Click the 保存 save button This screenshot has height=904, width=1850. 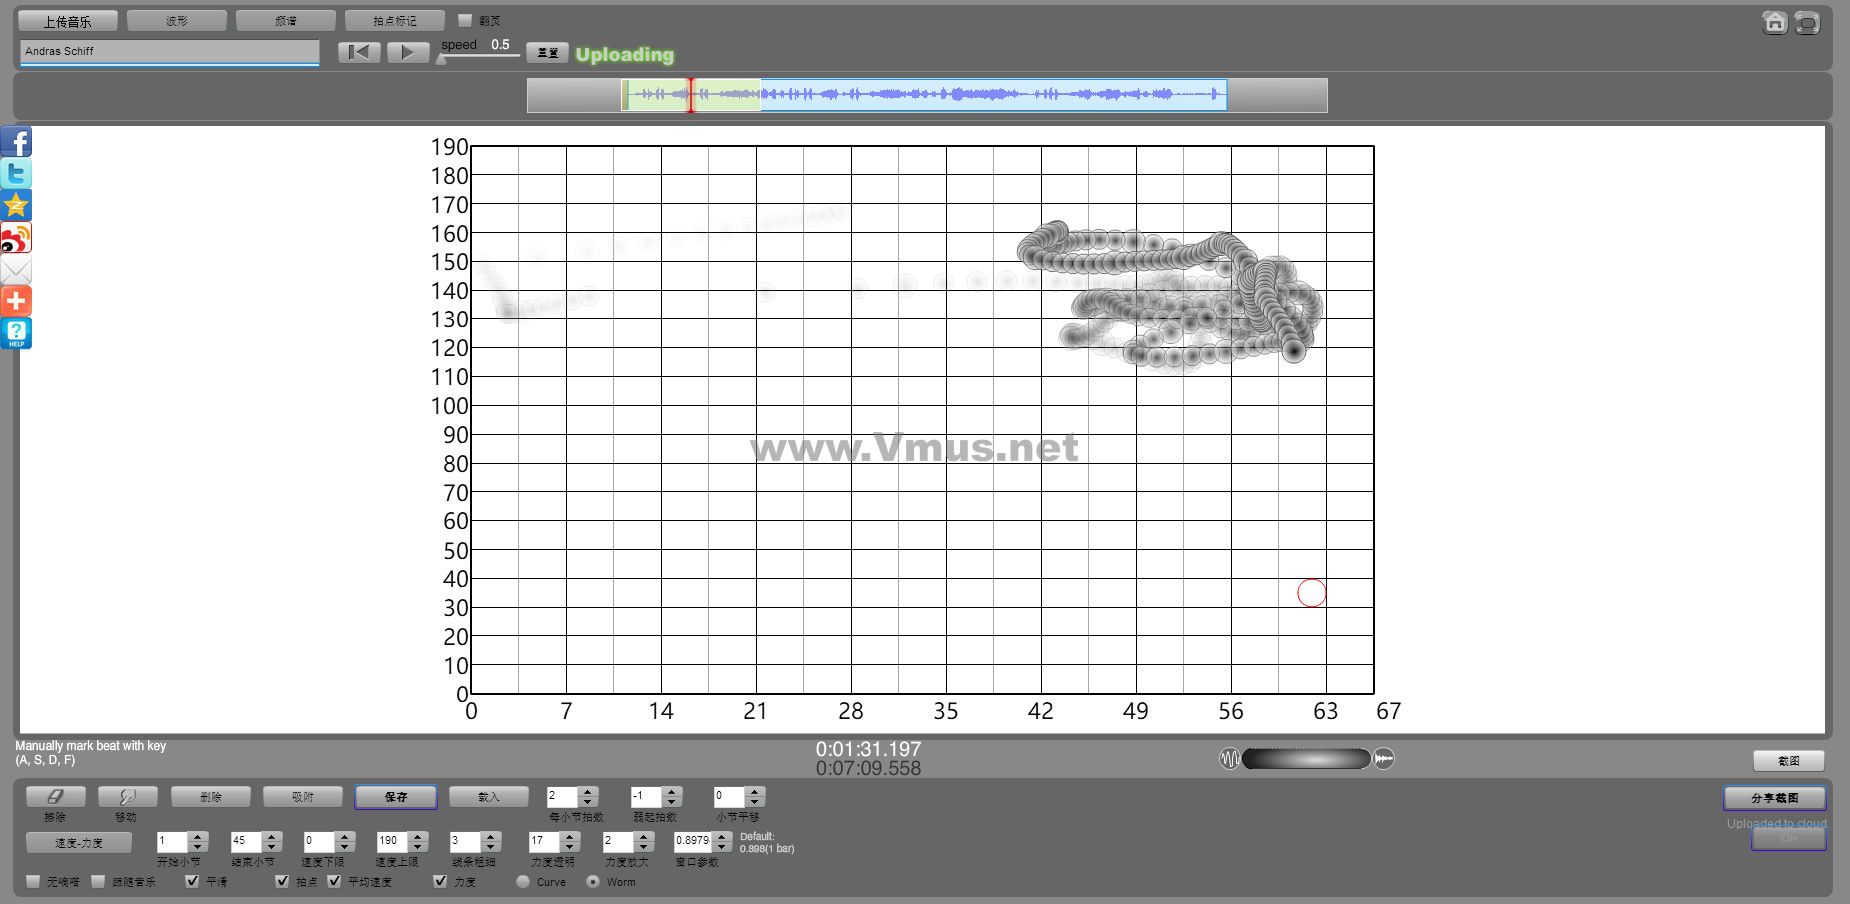[396, 797]
